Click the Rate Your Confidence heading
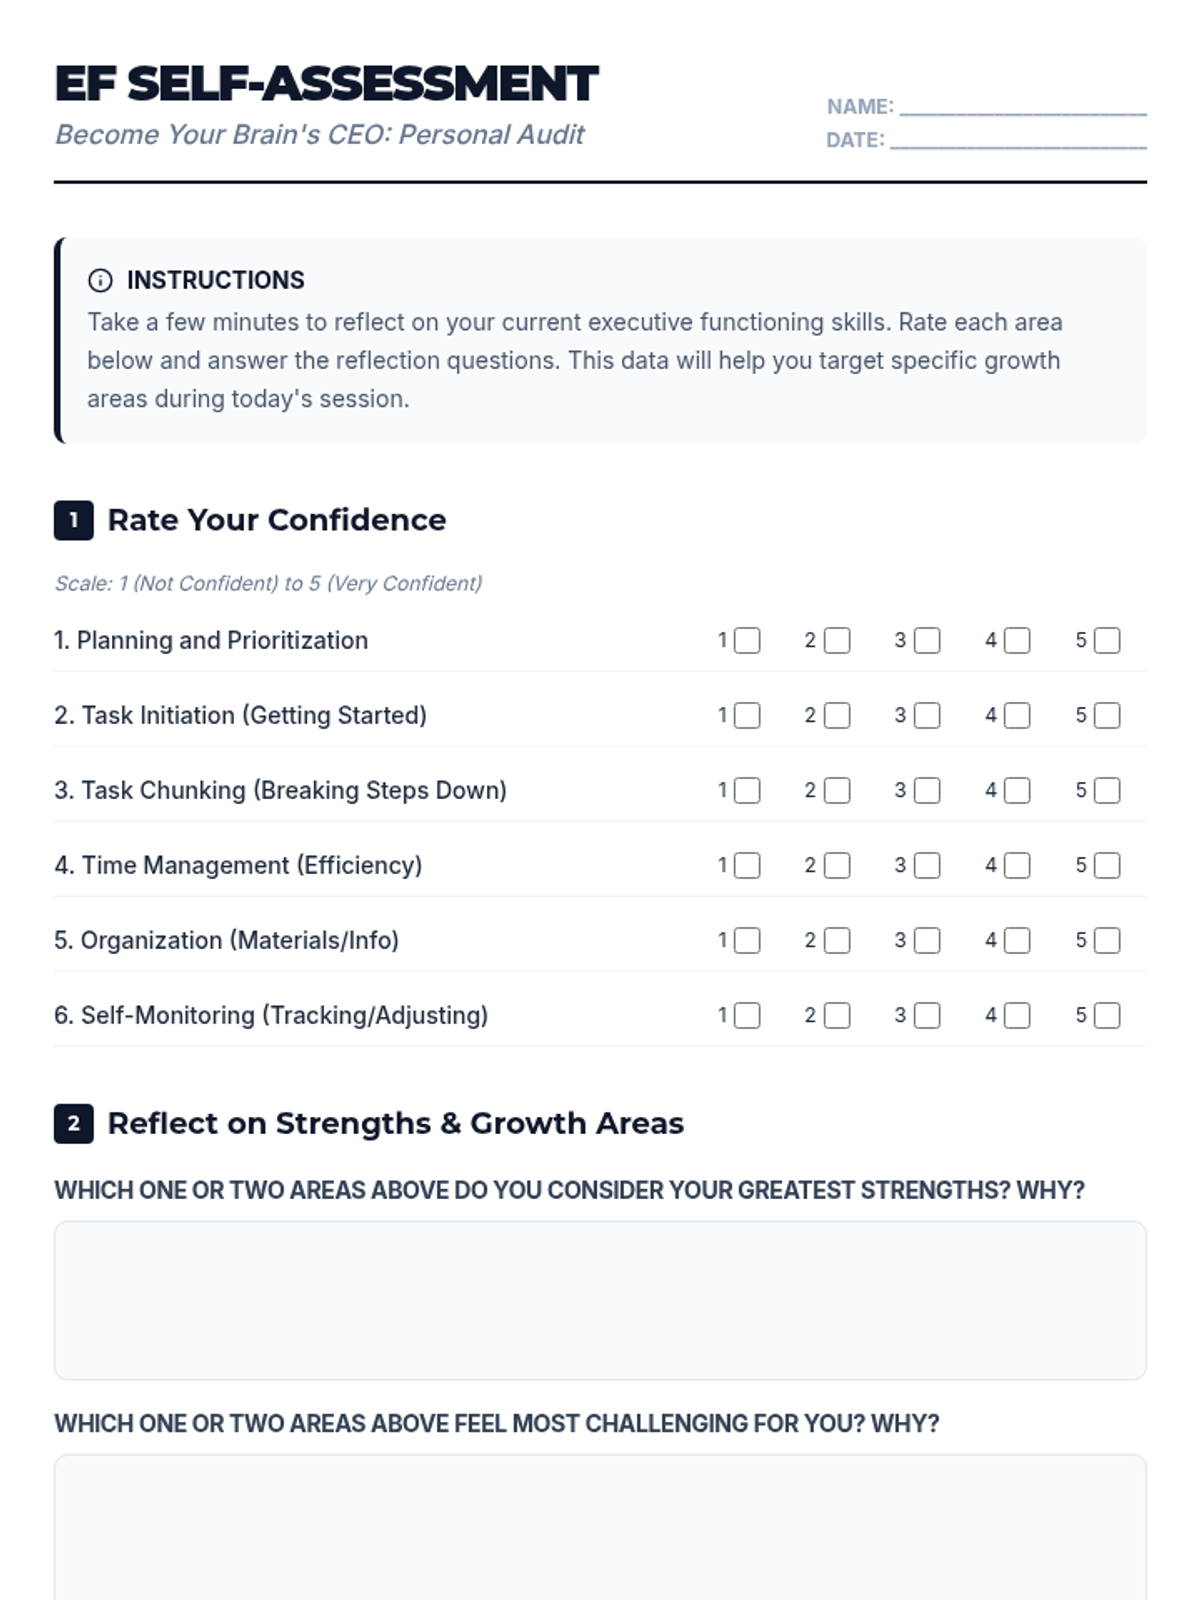The height and width of the screenshot is (1600, 1200). [277, 520]
